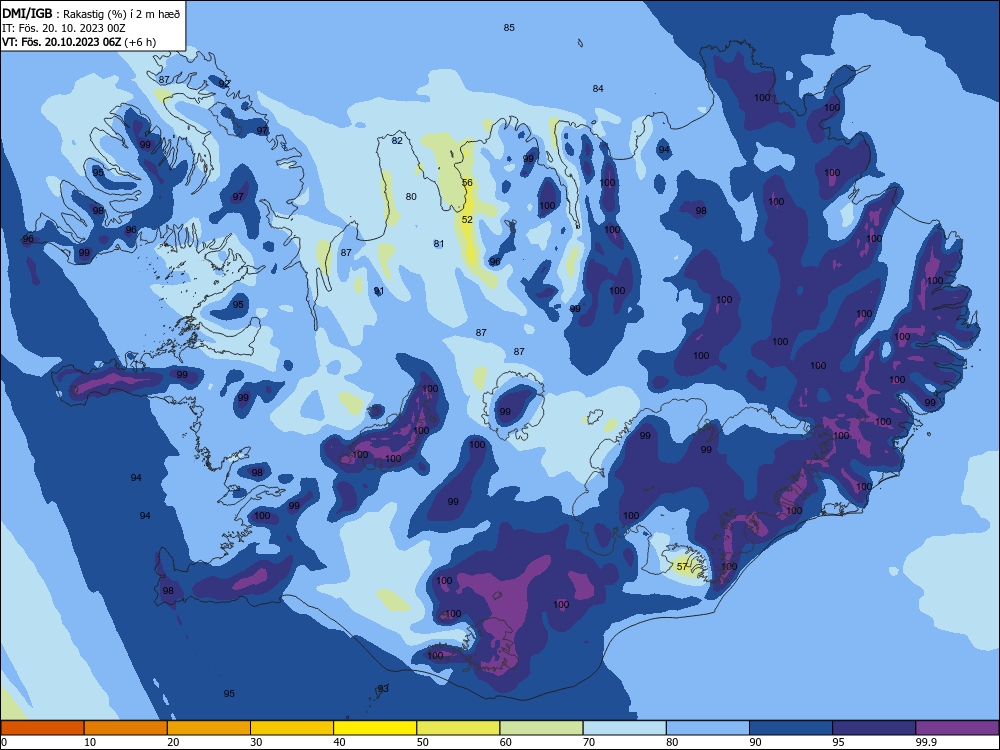Click the '(+6 h)' forecast offset text

(x=140, y=42)
